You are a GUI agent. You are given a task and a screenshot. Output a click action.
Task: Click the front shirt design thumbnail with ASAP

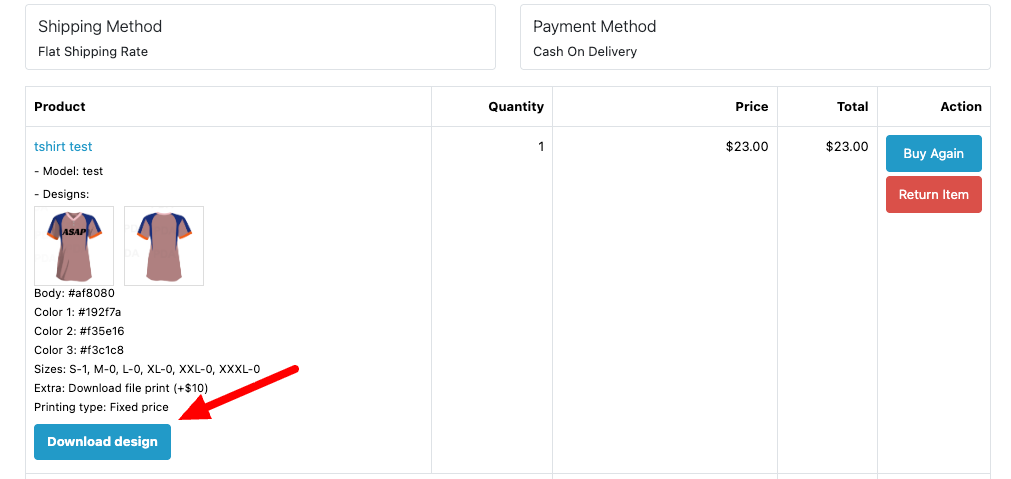pos(74,245)
